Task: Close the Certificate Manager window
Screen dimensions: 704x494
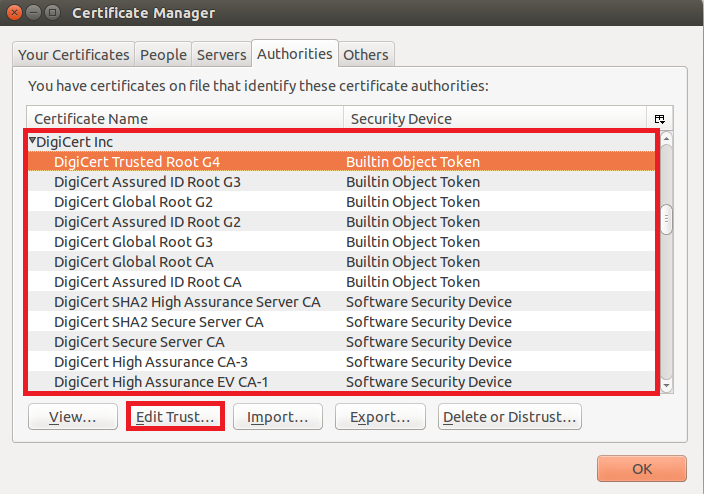Action: (x=14, y=13)
